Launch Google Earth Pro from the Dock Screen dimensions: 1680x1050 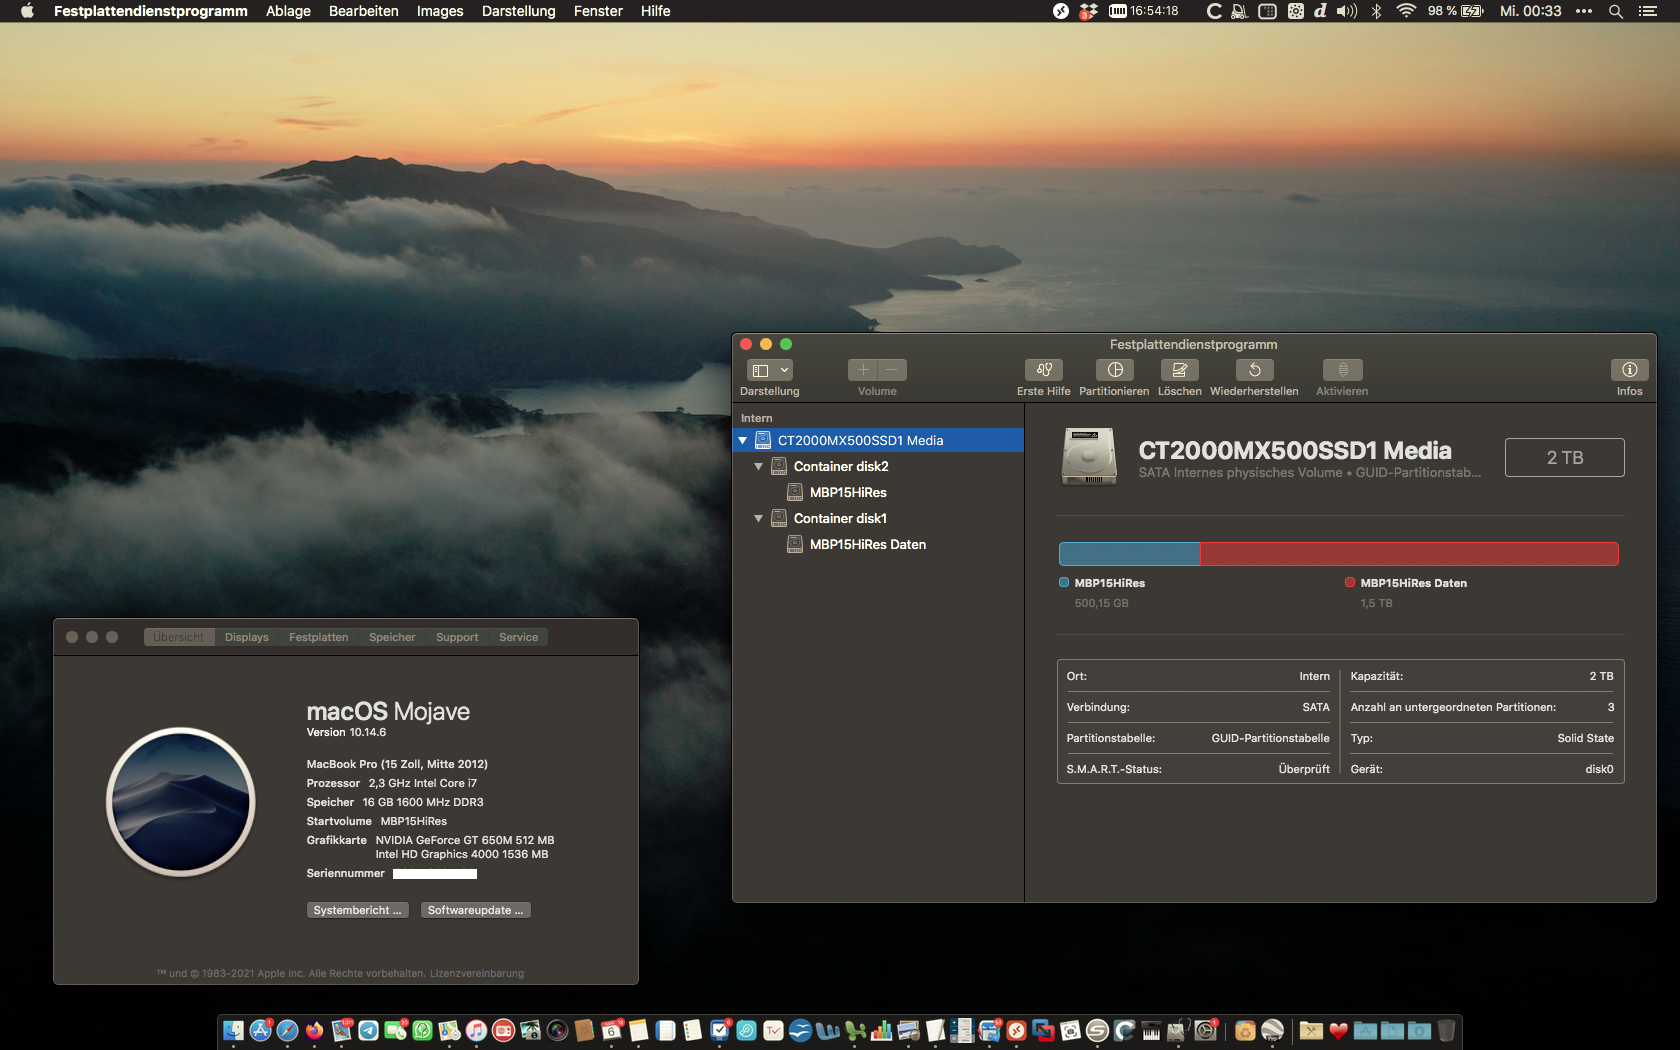[1274, 1030]
